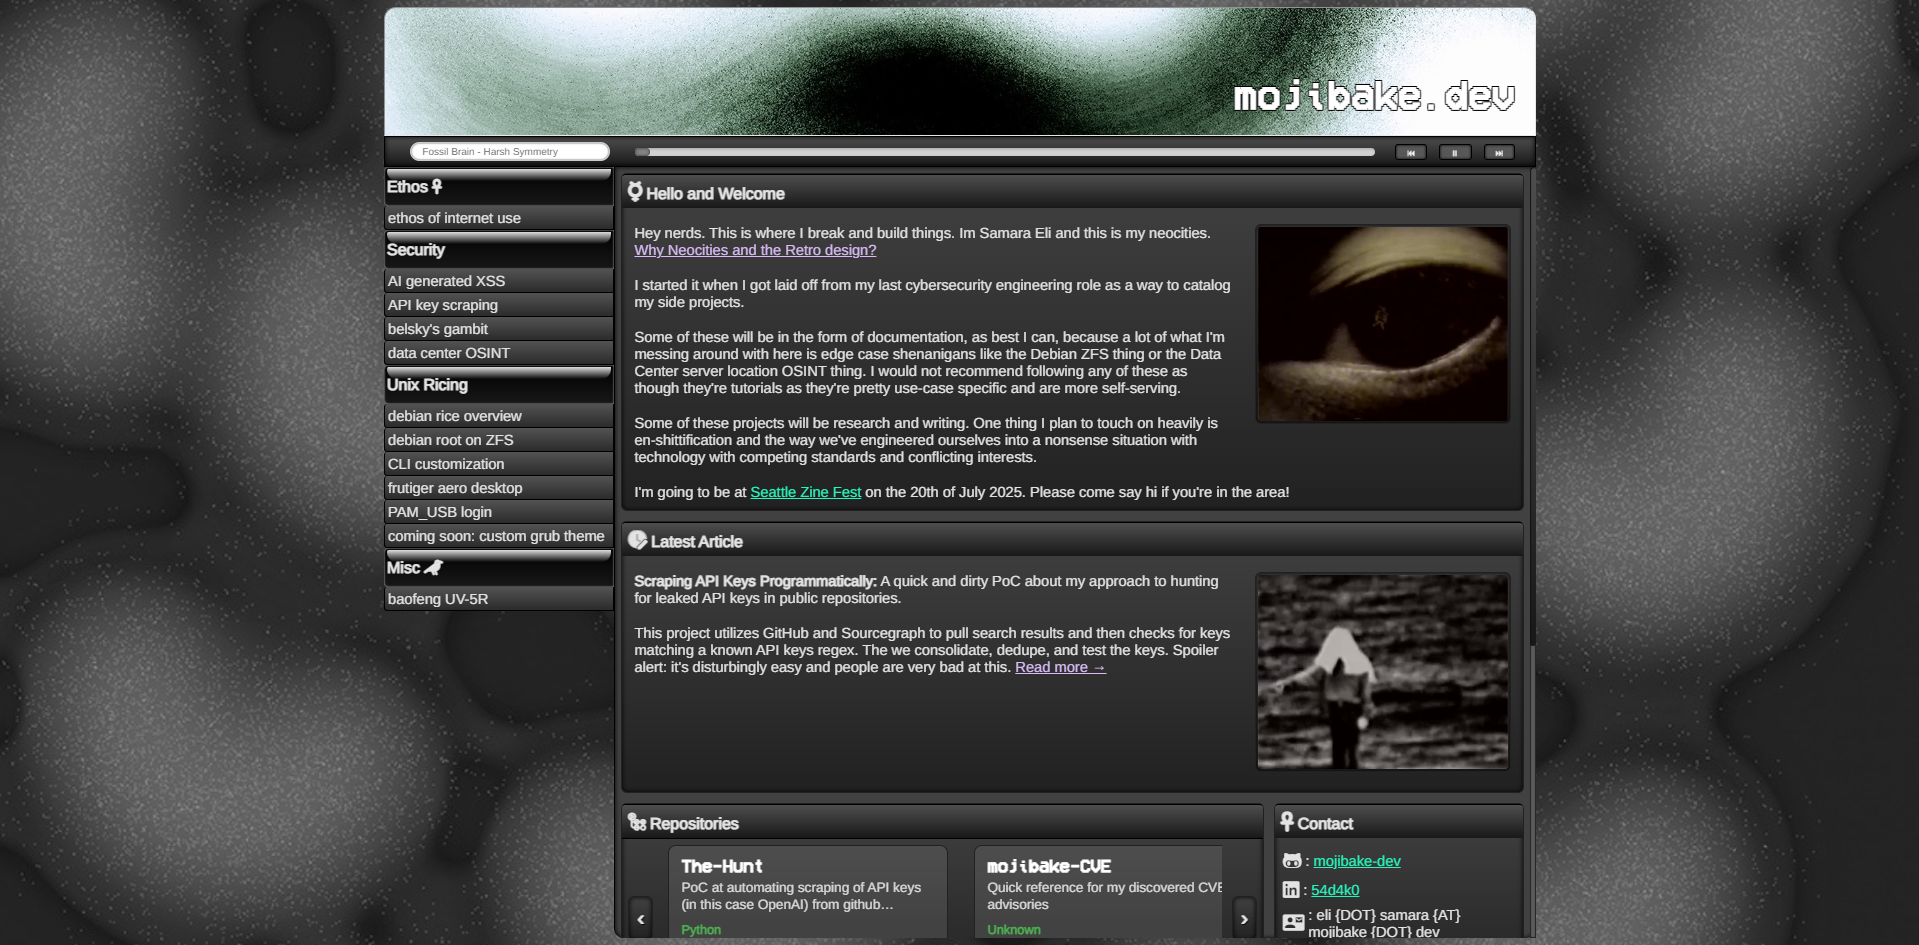Screen dimensions: 1919x945
Task: Click the eye image in the welcome section
Action: pos(1382,323)
